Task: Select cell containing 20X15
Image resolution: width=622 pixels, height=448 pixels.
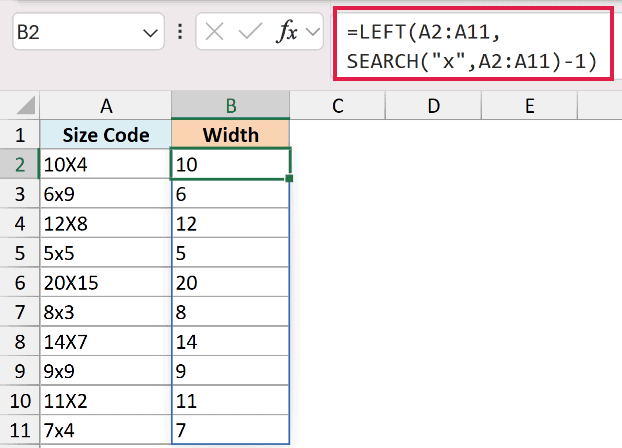Action: [106, 282]
